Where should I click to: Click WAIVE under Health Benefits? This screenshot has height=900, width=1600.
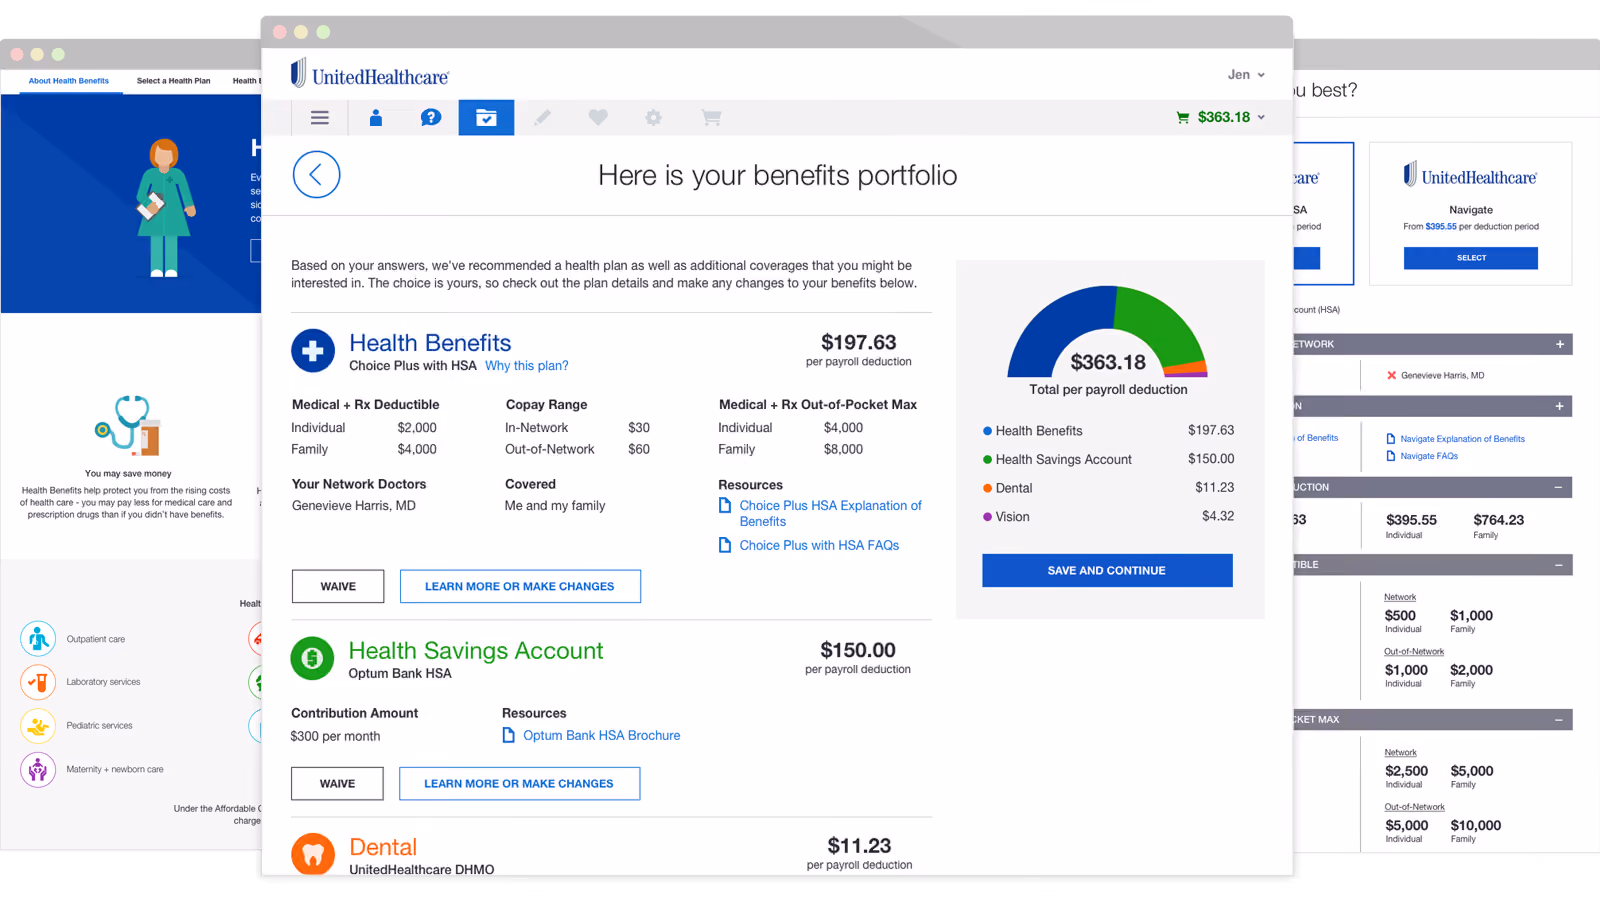tap(338, 586)
